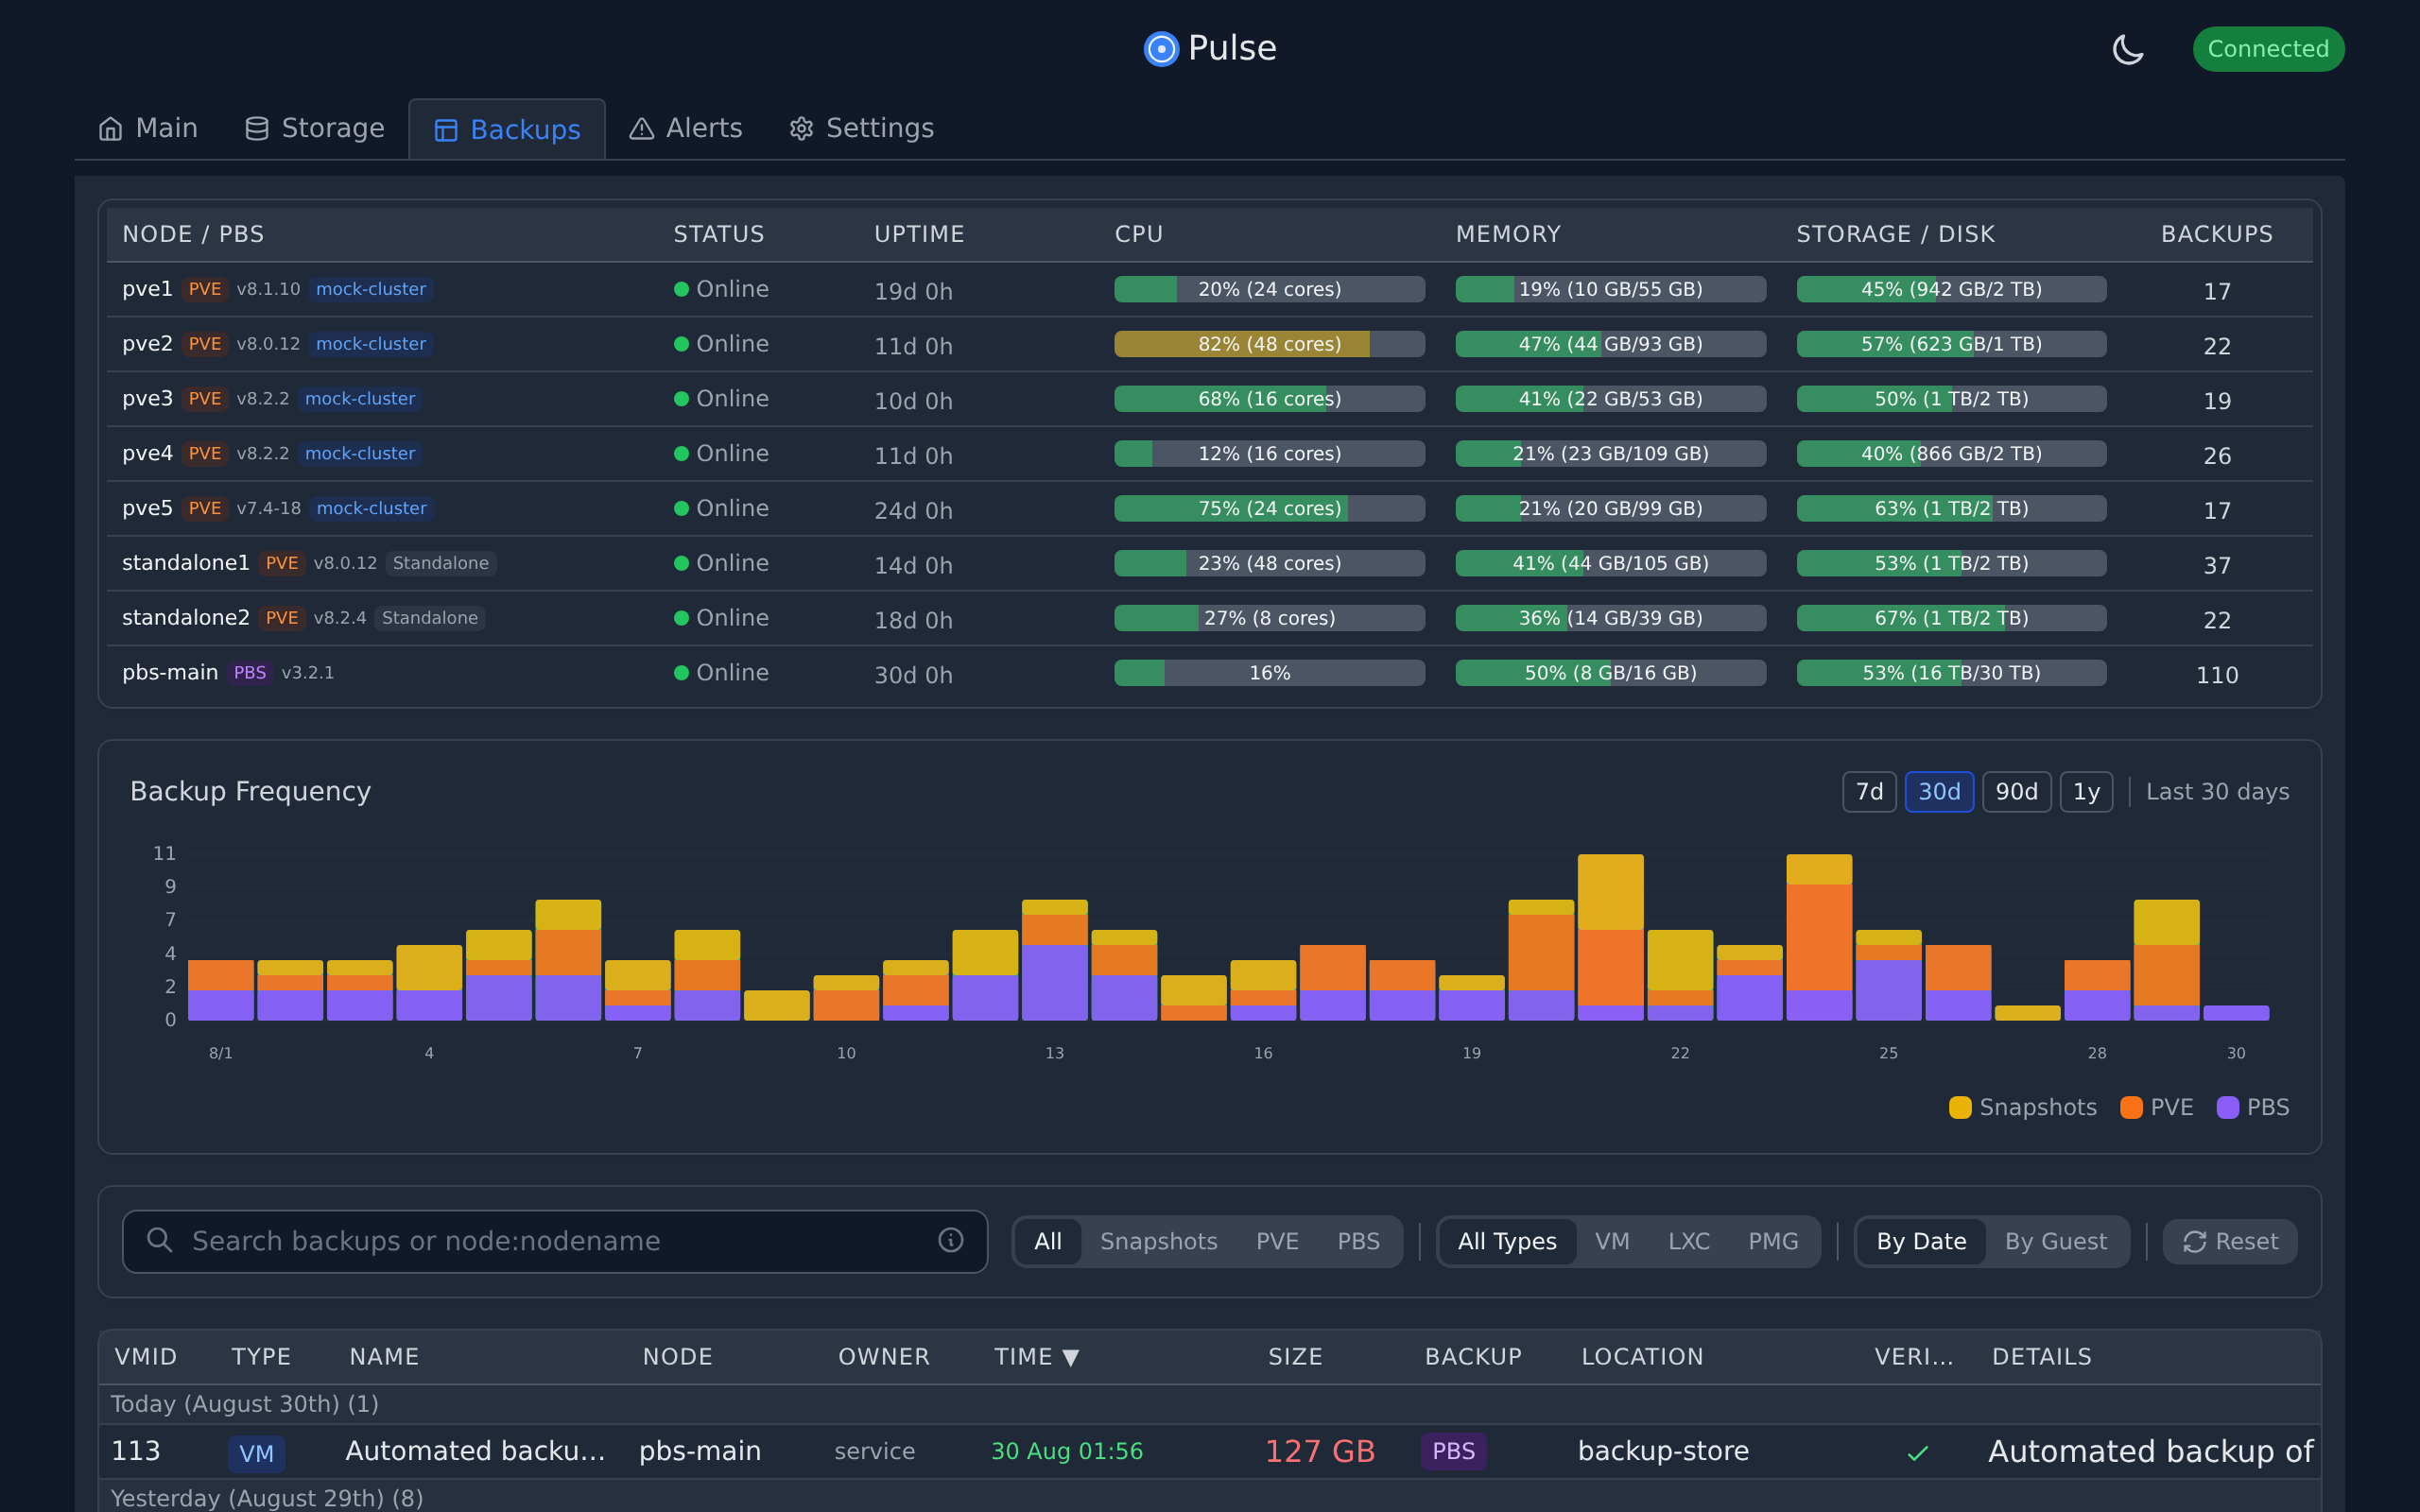Click the Storage database icon
The height and width of the screenshot is (1512, 2420).
pyautogui.click(x=257, y=129)
